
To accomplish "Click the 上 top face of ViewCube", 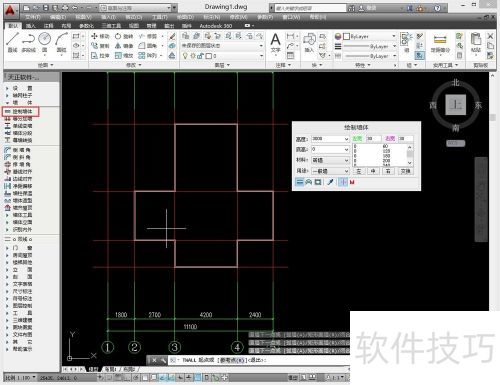I will (x=456, y=105).
